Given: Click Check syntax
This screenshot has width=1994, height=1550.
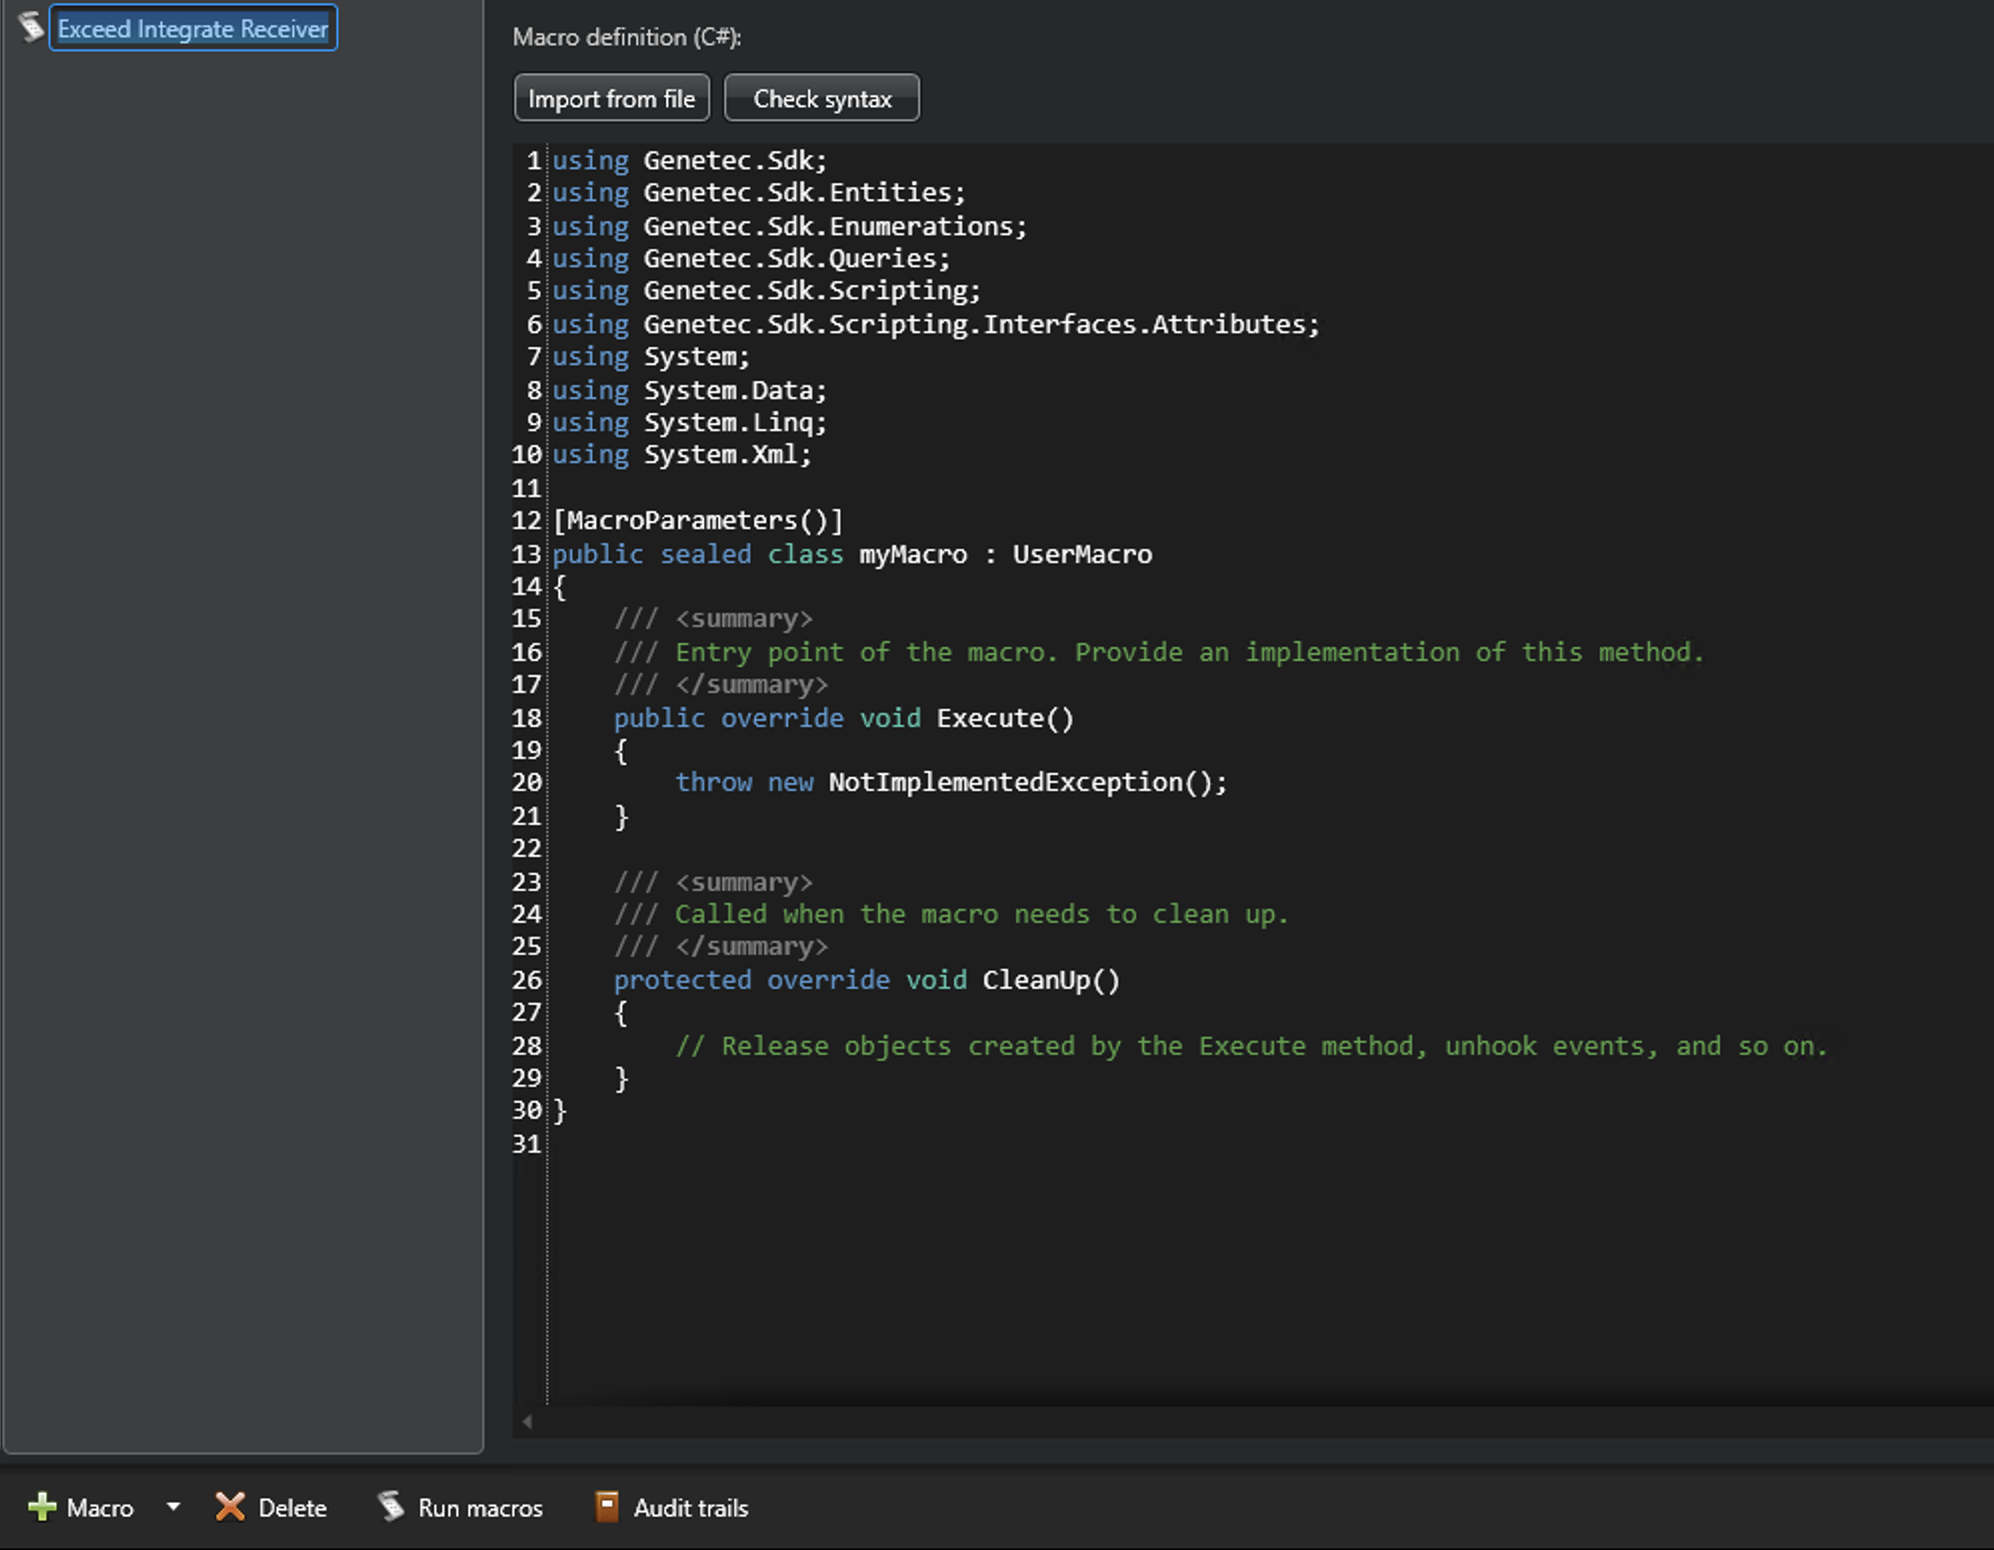Looking at the screenshot, I should coord(821,97).
